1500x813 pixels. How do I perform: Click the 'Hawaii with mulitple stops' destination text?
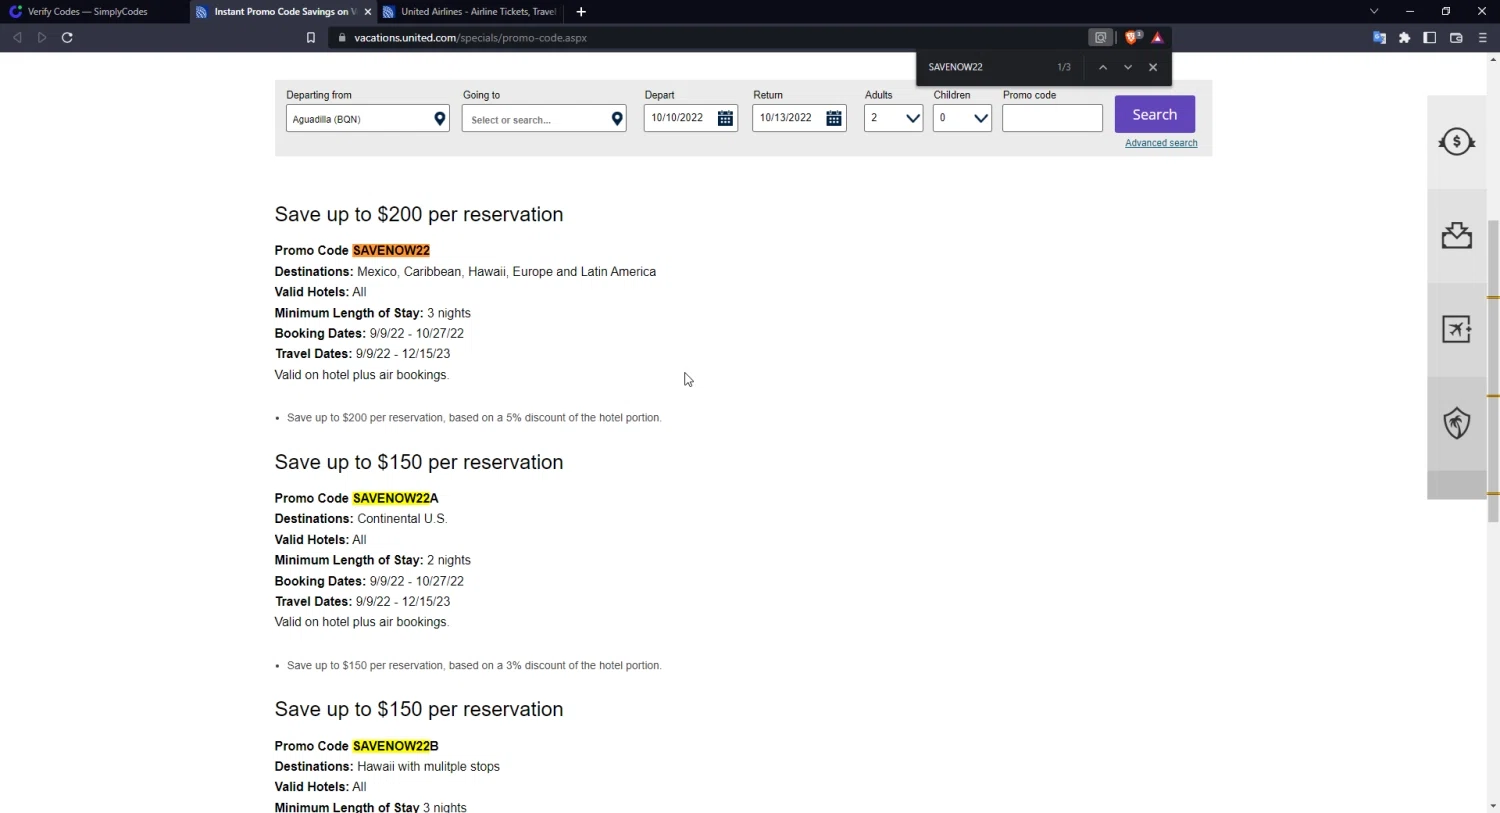[x=428, y=767]
